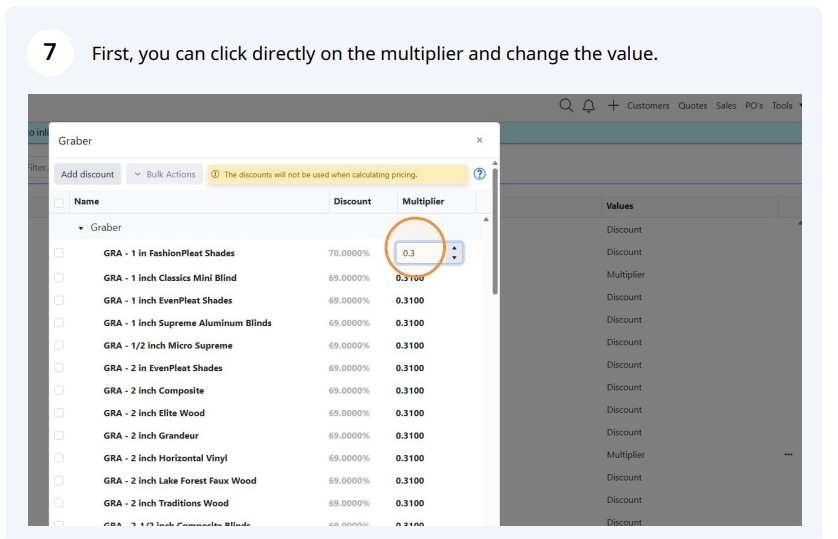The image size is (838, 539).
Task: Toggle the select-all checkbox in header
Action: (59, 202)
